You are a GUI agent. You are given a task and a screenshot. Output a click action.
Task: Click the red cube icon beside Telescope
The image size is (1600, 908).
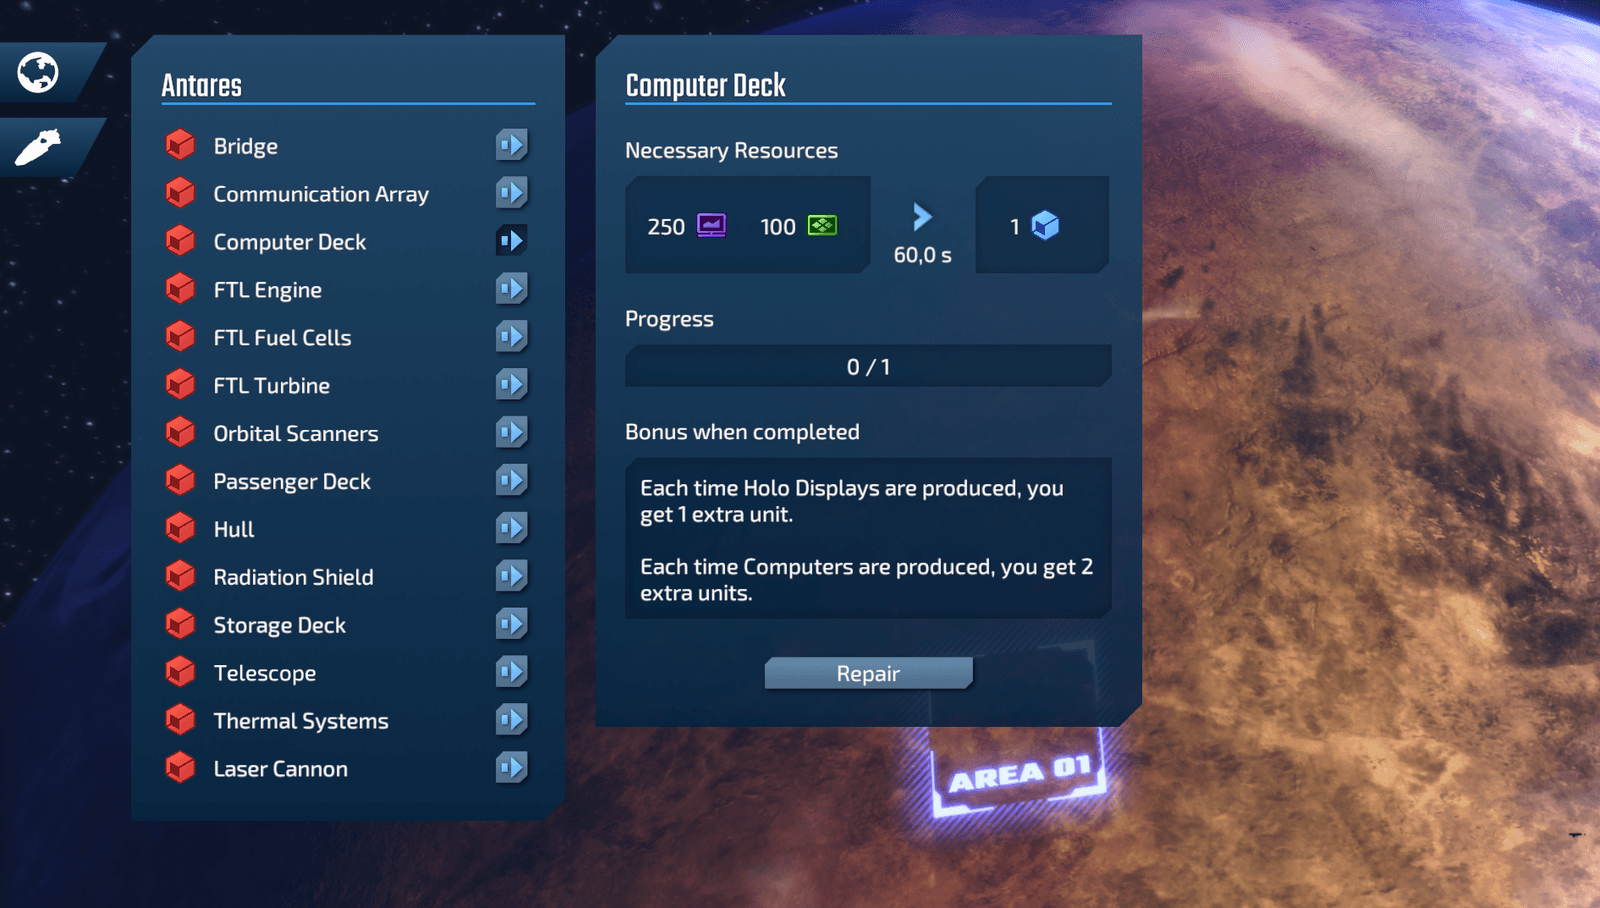180,672
